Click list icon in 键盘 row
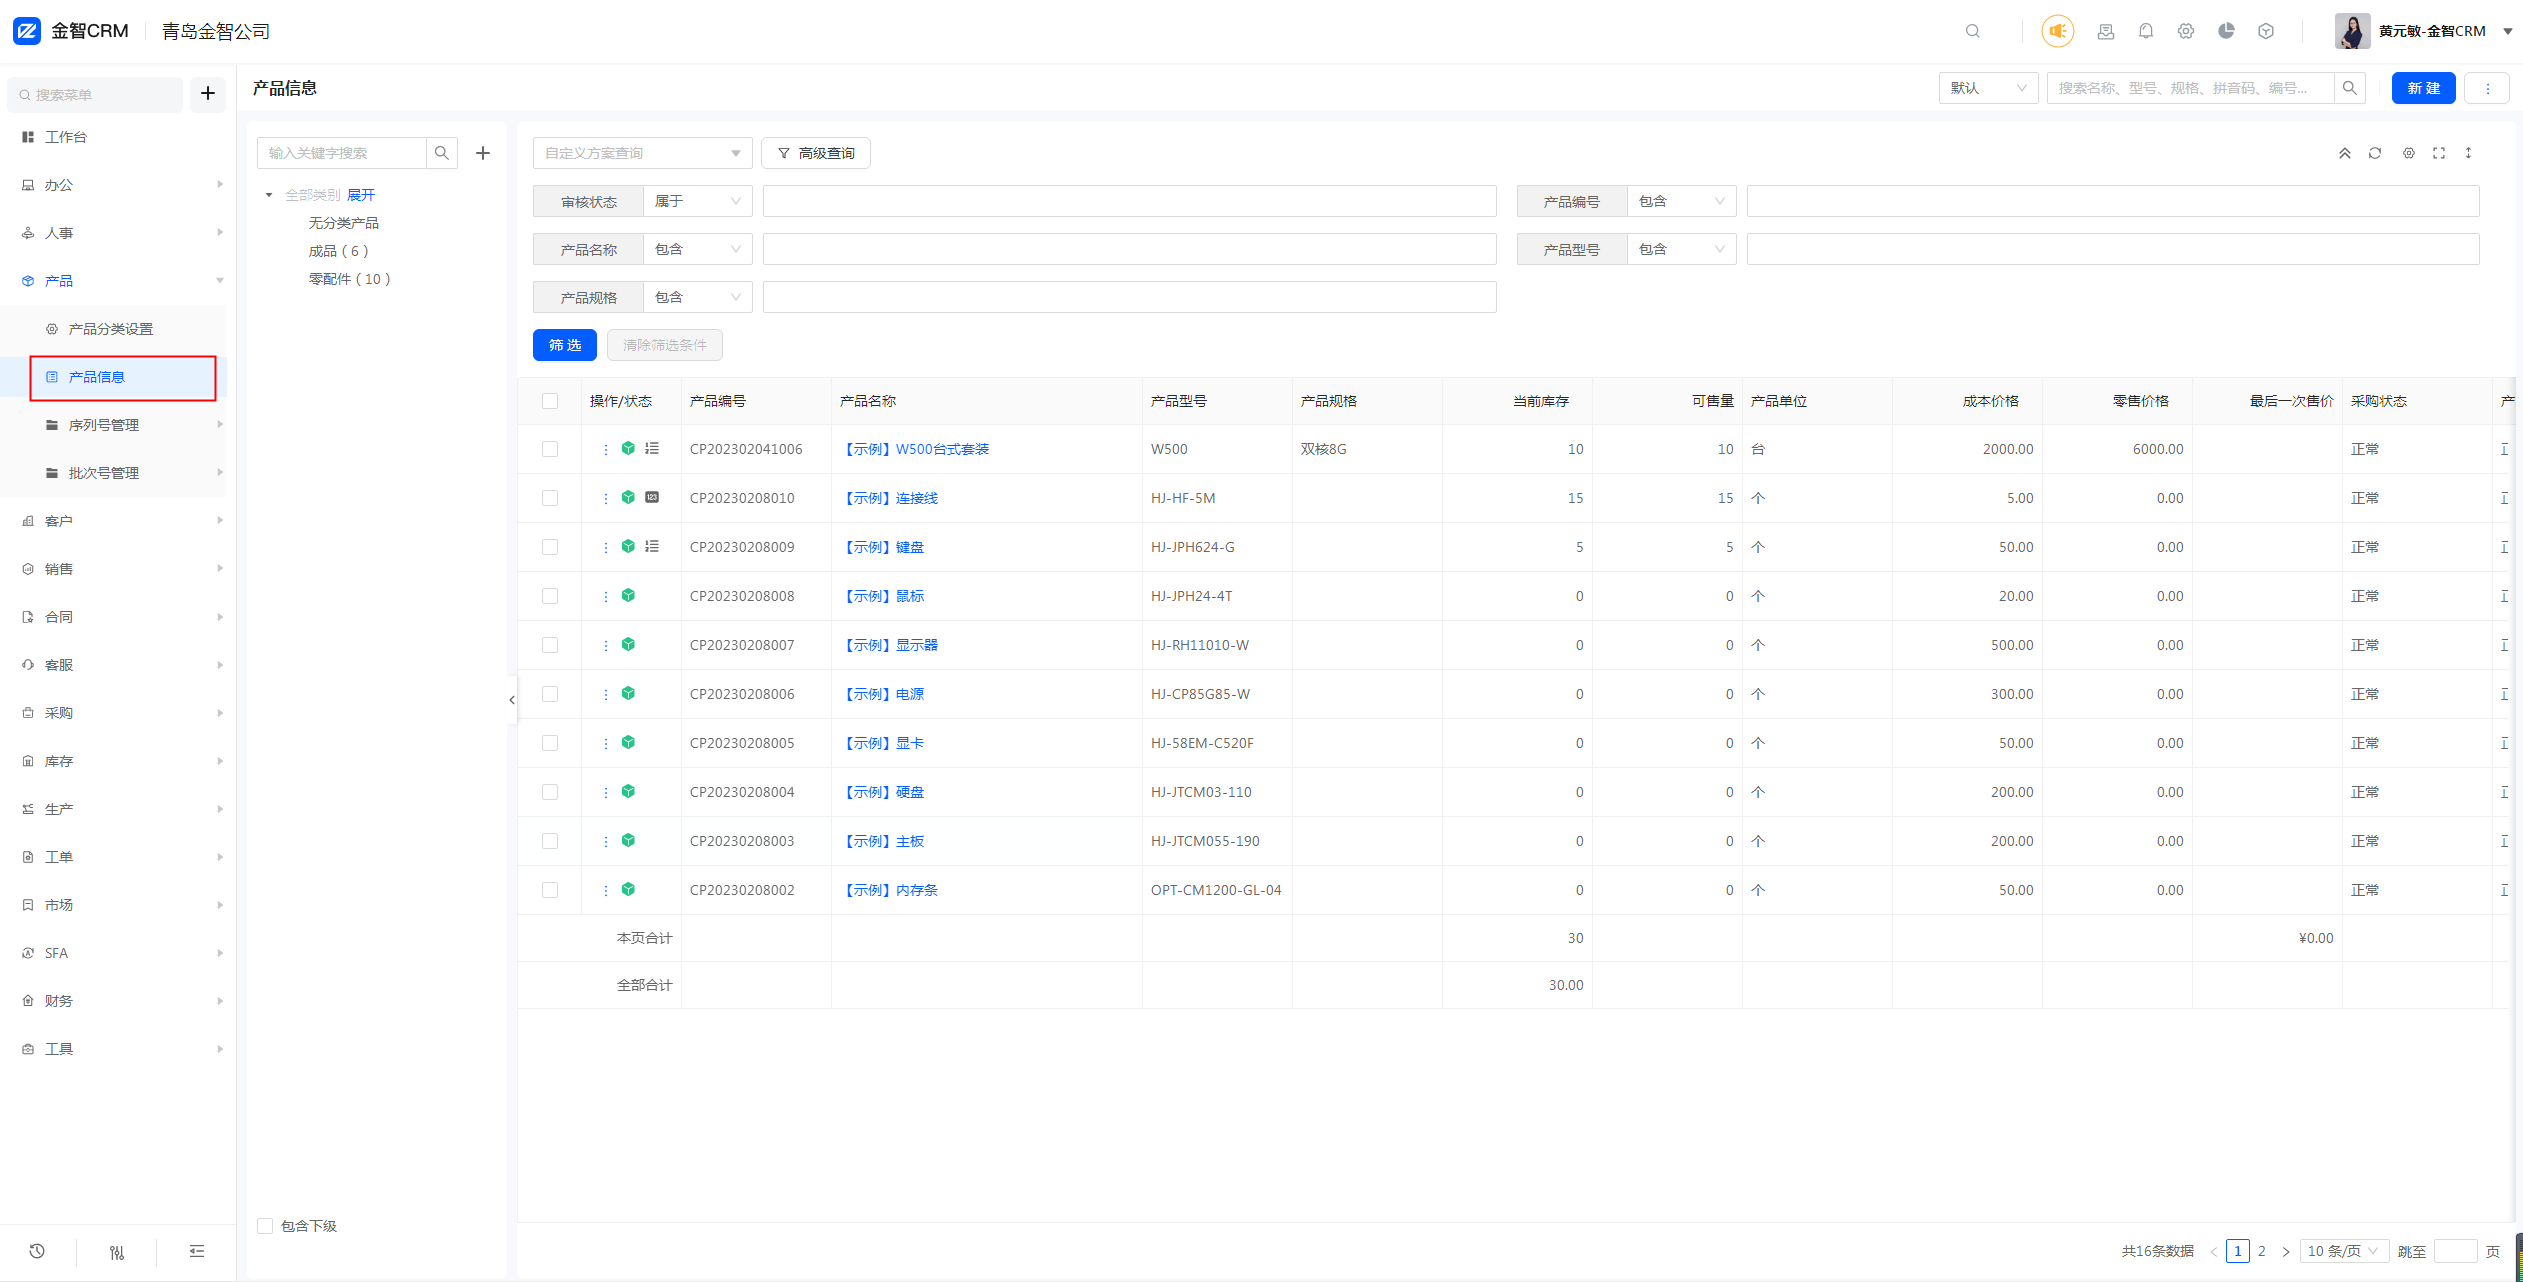This screenshot has width=2523, height=1282. click(652, 546)
